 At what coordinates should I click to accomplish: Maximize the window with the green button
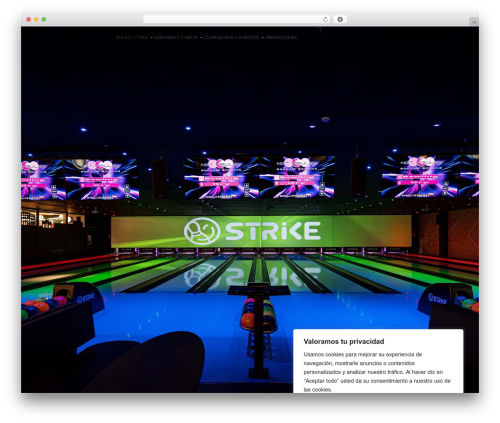point(44,19)
